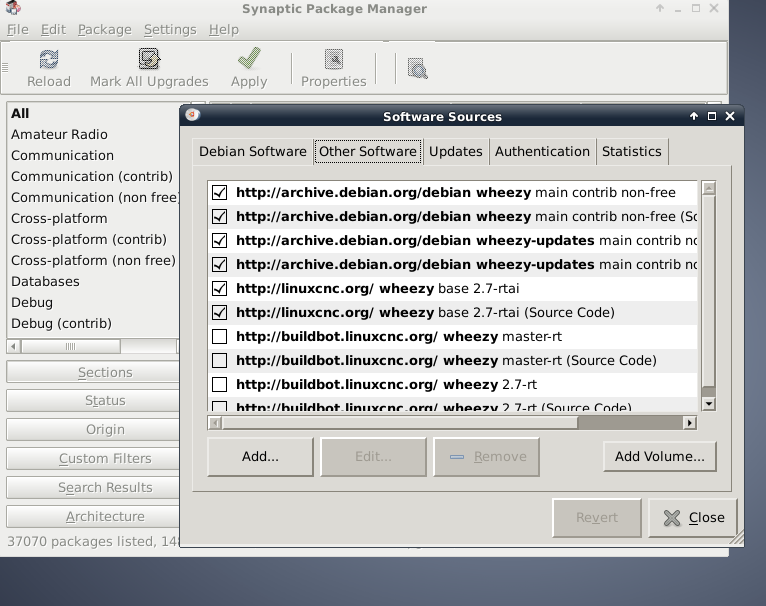Open the File menu
The width and height of the screenshot is (766, 606).
18,30
